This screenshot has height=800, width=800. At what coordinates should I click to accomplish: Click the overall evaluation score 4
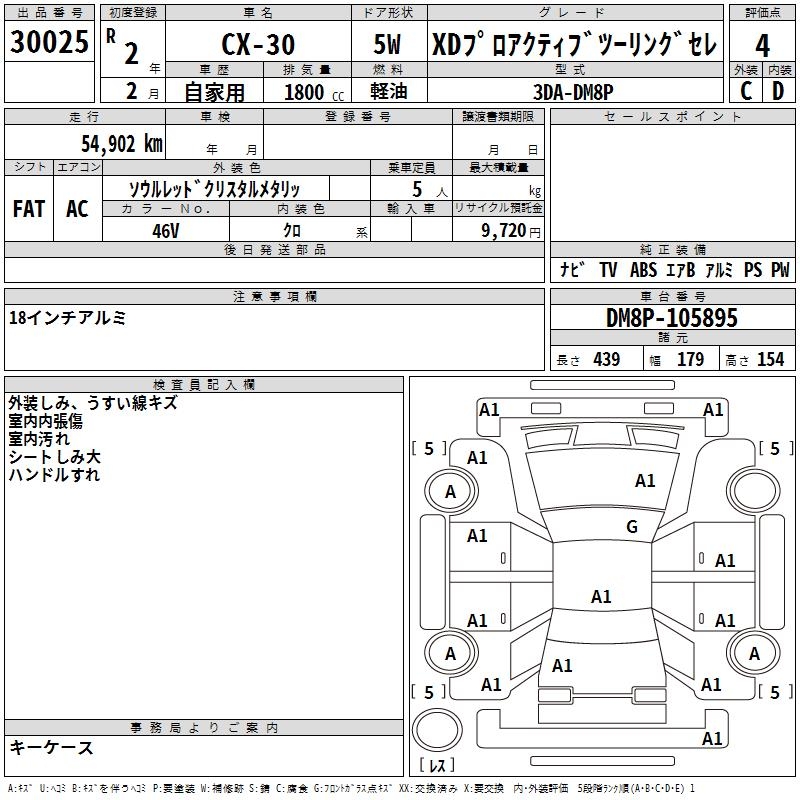(762, 46)
